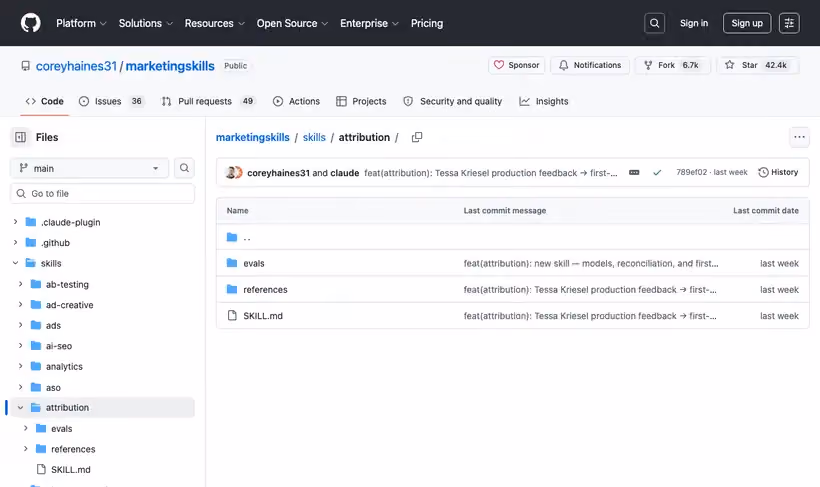
Task: Click the Sign up button
Action: point(747,23)
